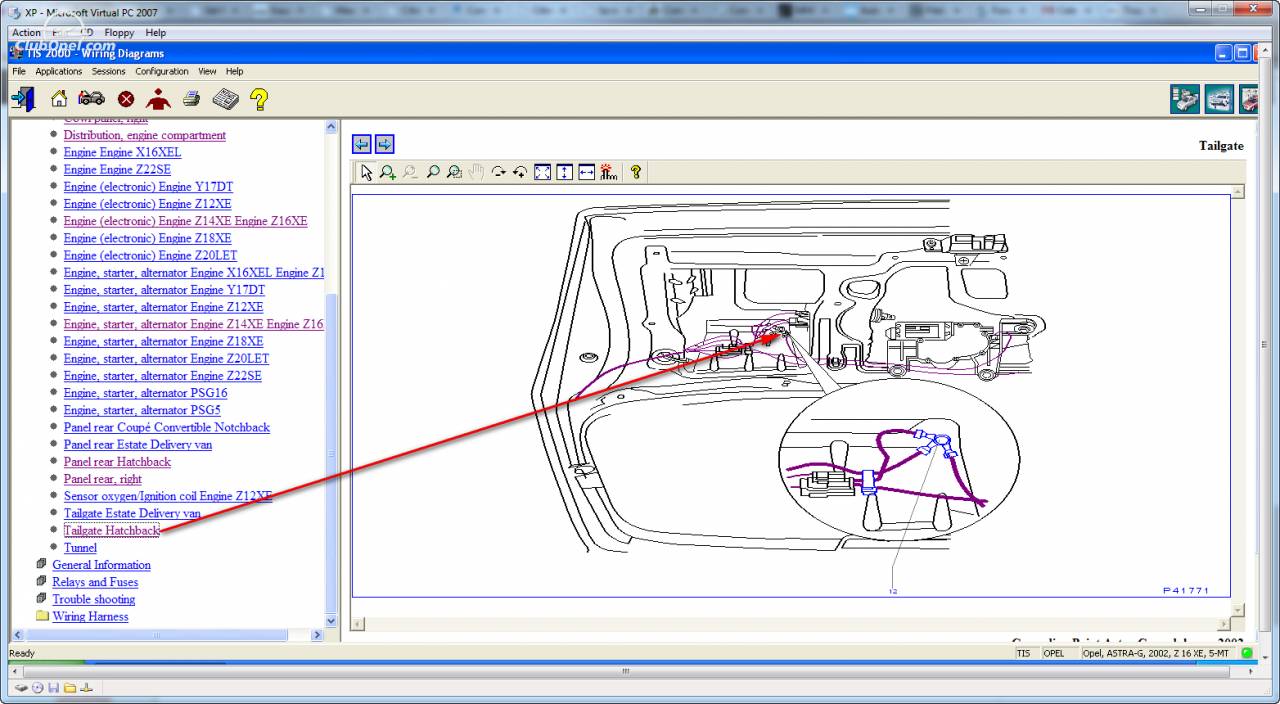Click the network icon in Virtual PC status bar

pos(86,688)
